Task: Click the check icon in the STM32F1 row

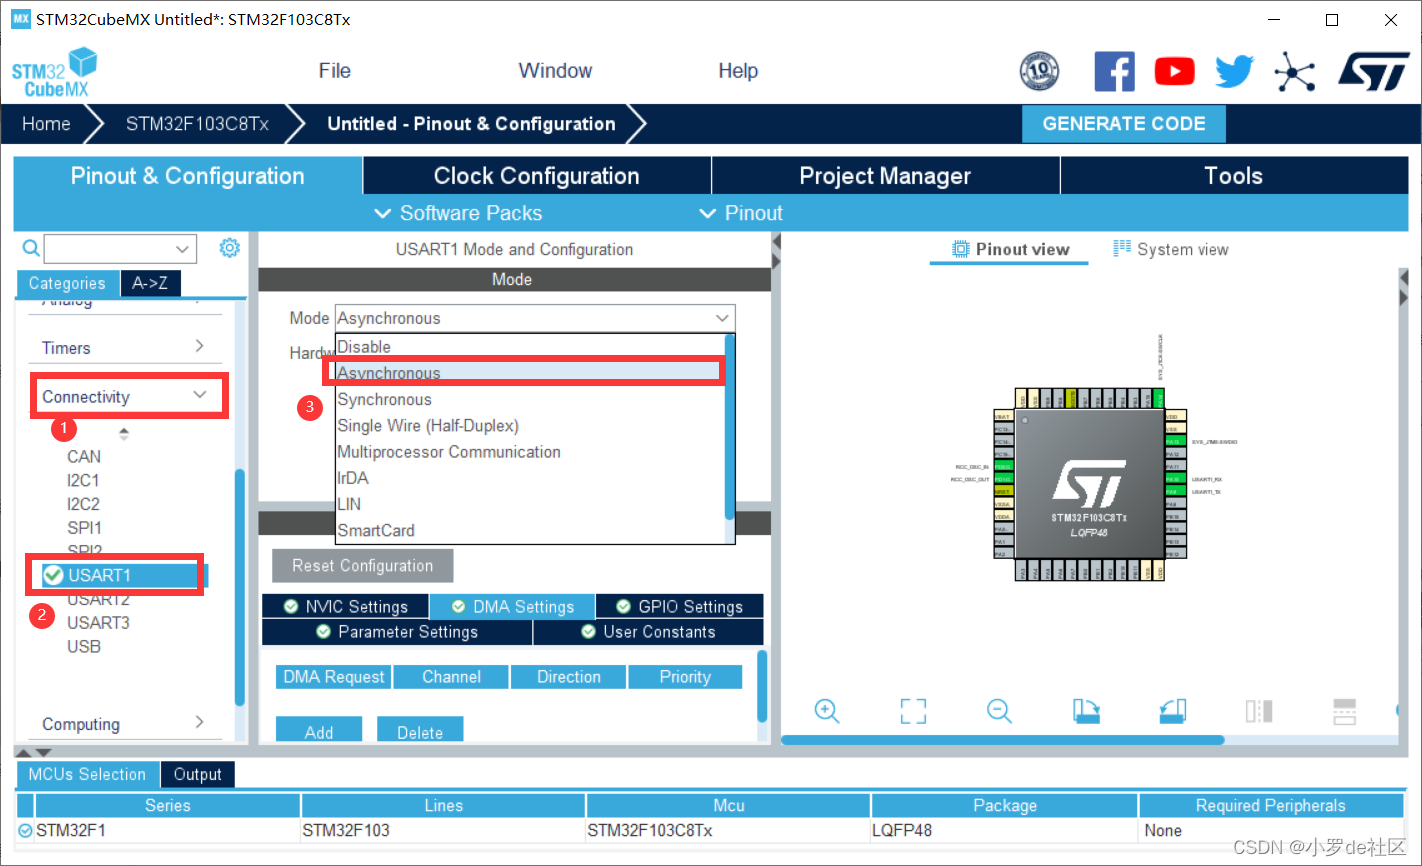Action: pos(25,830)
